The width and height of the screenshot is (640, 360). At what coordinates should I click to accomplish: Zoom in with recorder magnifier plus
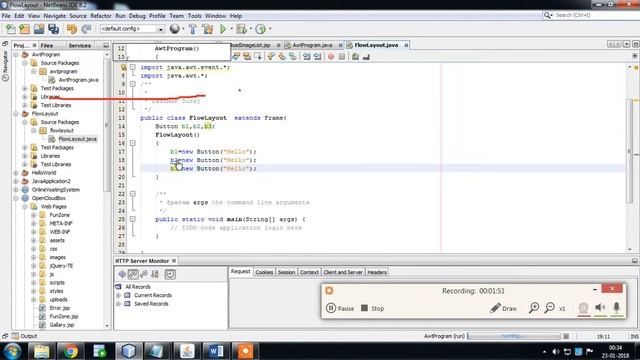pyautogui.click(x=534, y=308)
